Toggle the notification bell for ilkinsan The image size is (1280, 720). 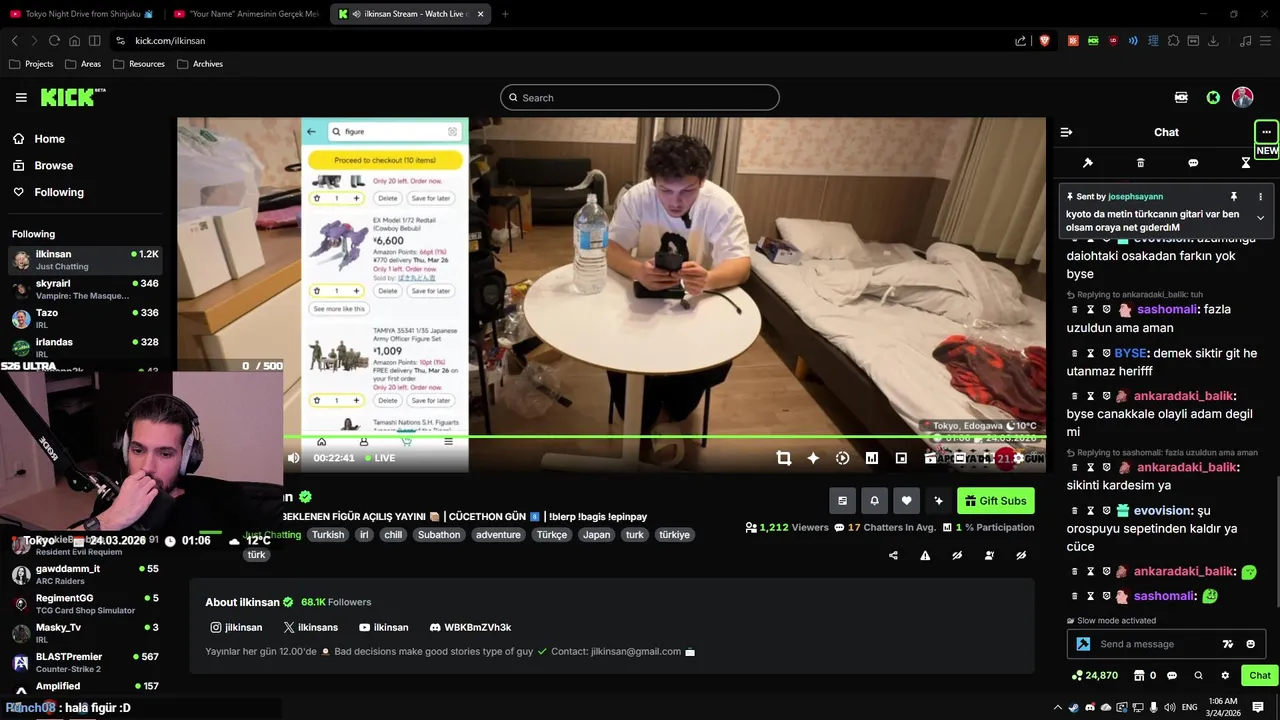[x=874, y=501]
